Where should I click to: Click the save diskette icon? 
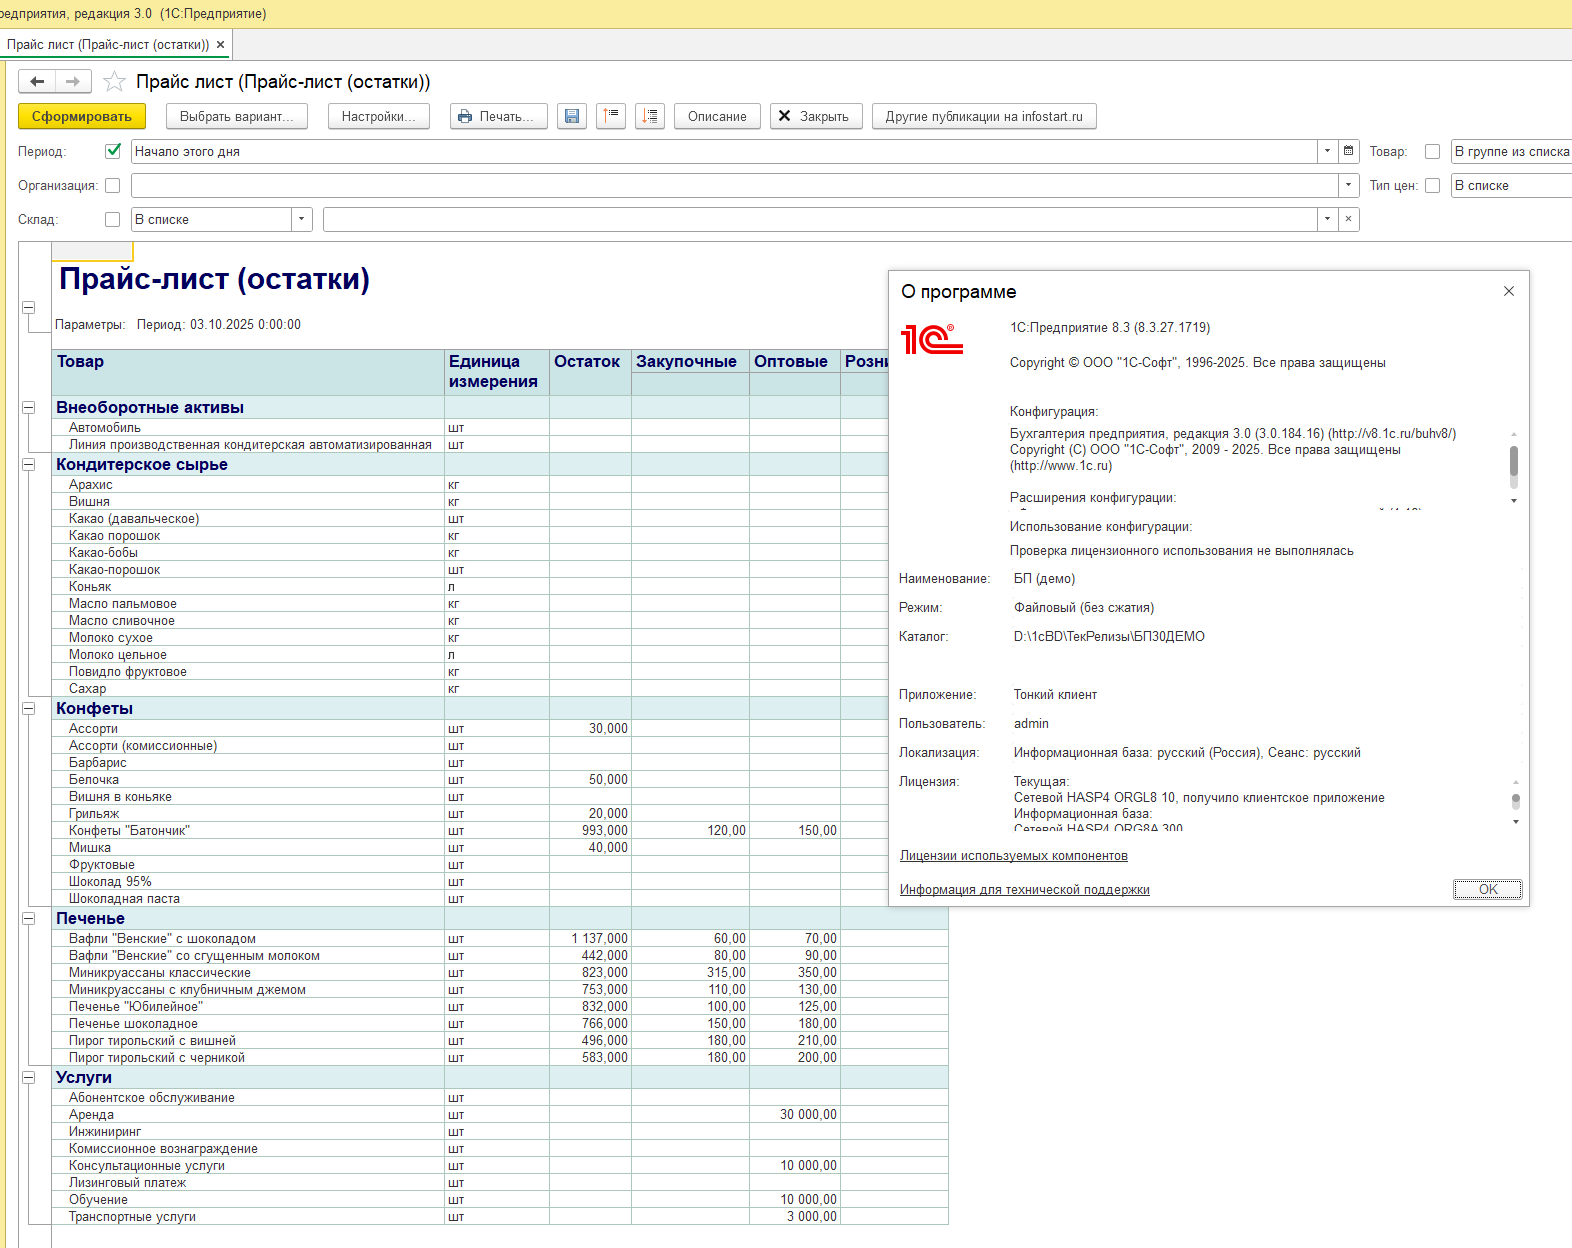pyautogui.click(x=572, y=116)
